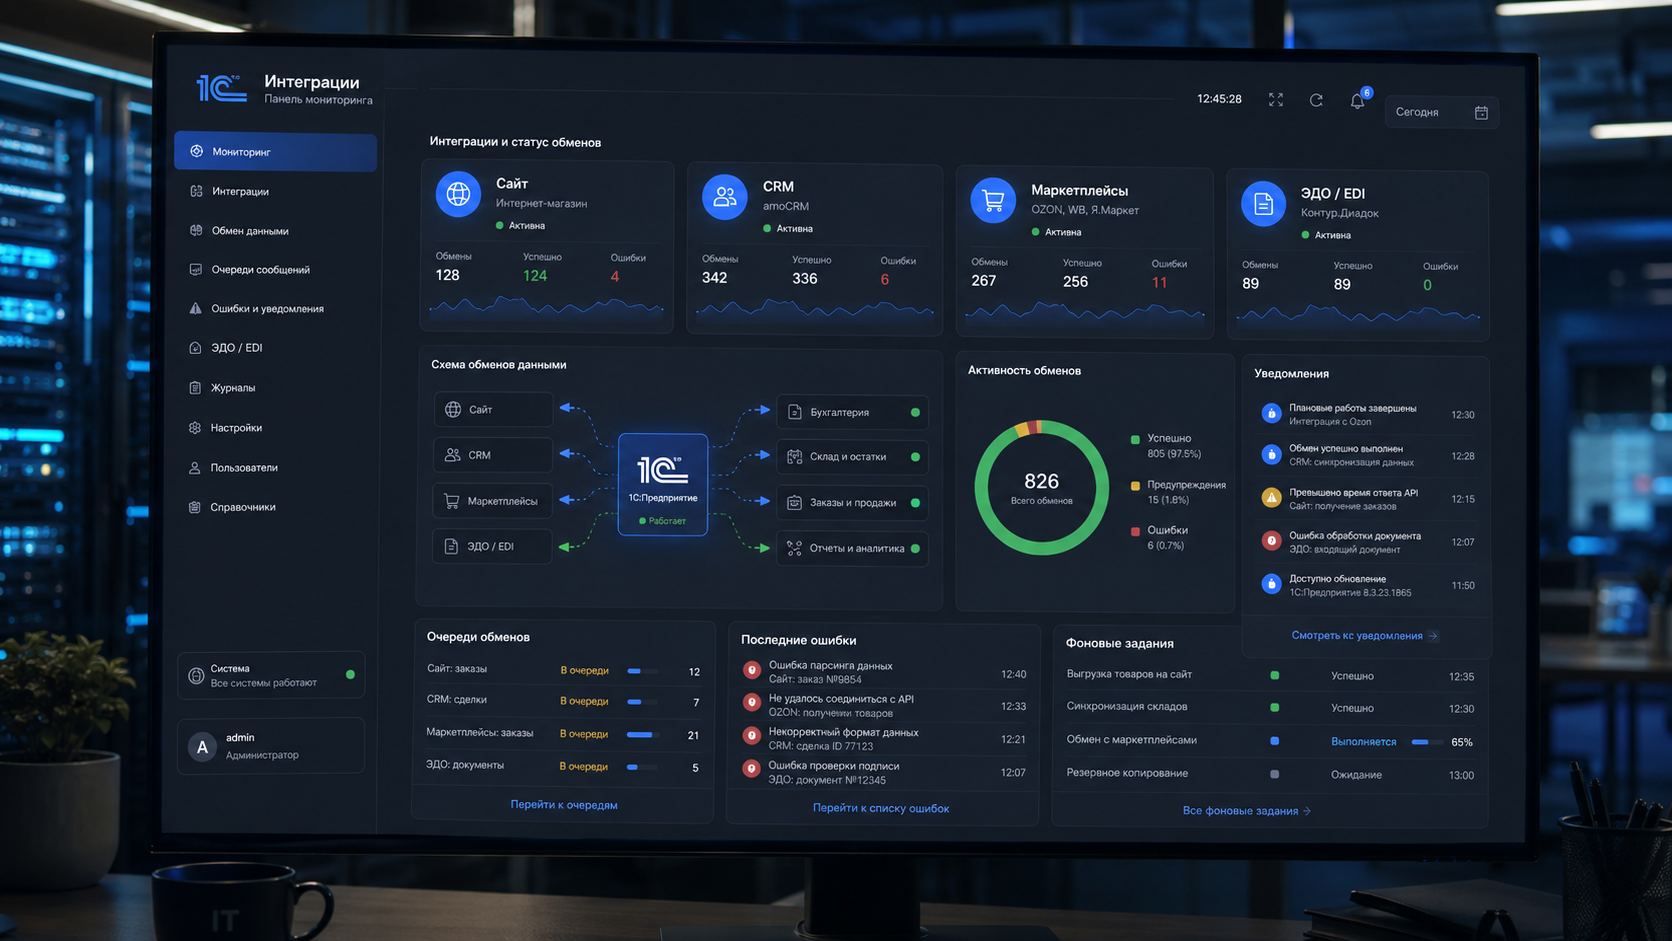
Task: Click error icon for Некорректный формат данных
Action: [752, 735]
